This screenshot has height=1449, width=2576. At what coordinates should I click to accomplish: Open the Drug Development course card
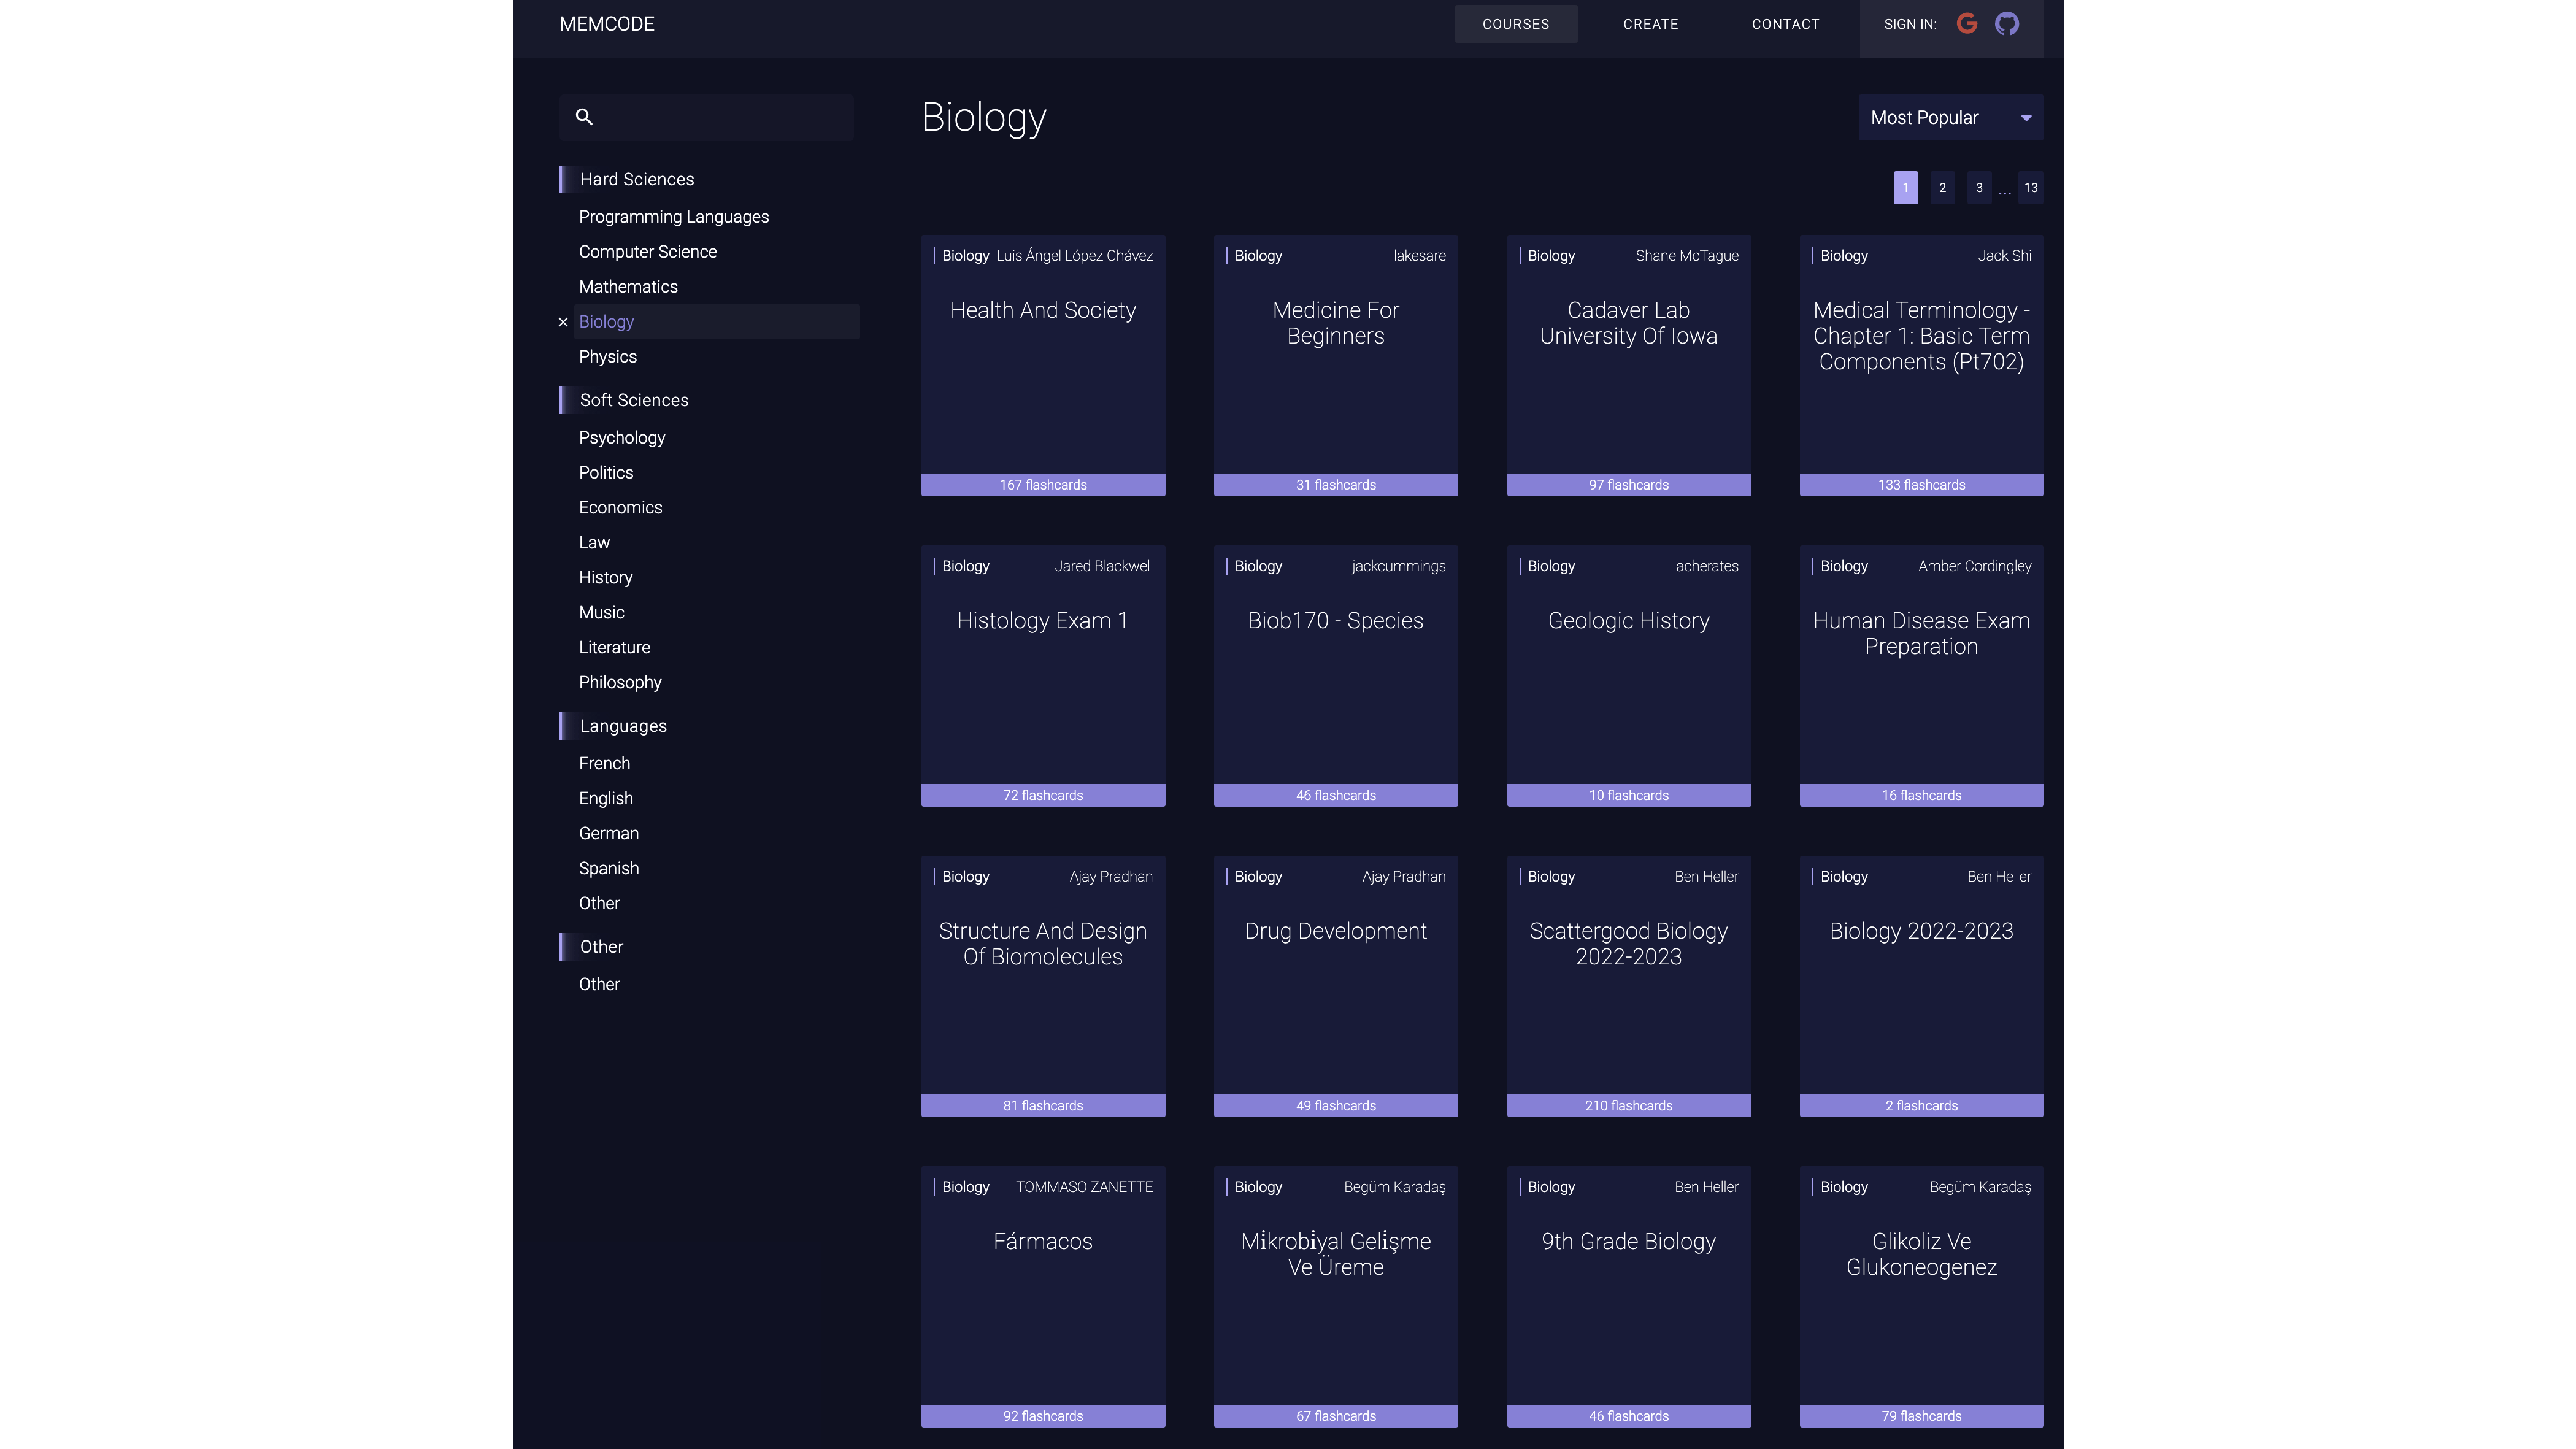tap(1335, 985)
